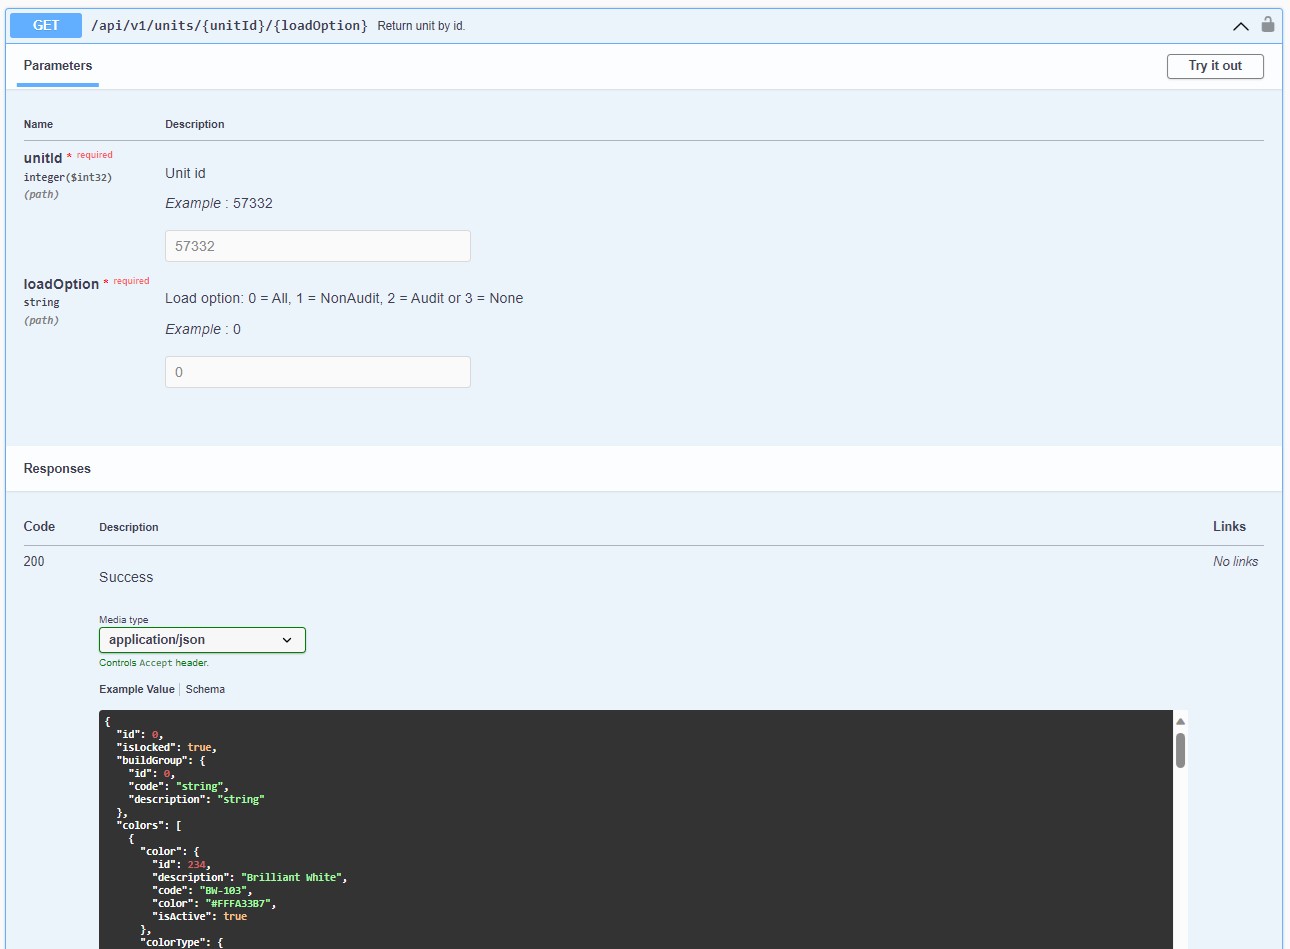Select the Example Value tab
Screen dimensions: 1290x949
tap(136, 689)
